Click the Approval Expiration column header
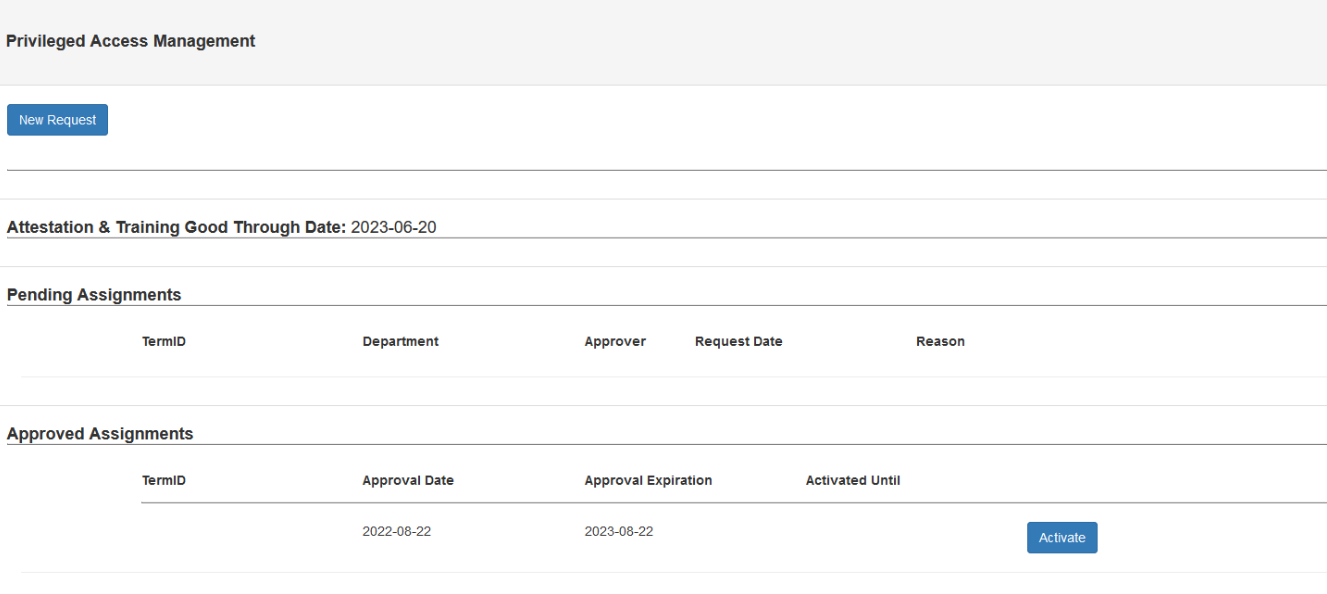This screenshot has height=594, width=1327. 648,481
